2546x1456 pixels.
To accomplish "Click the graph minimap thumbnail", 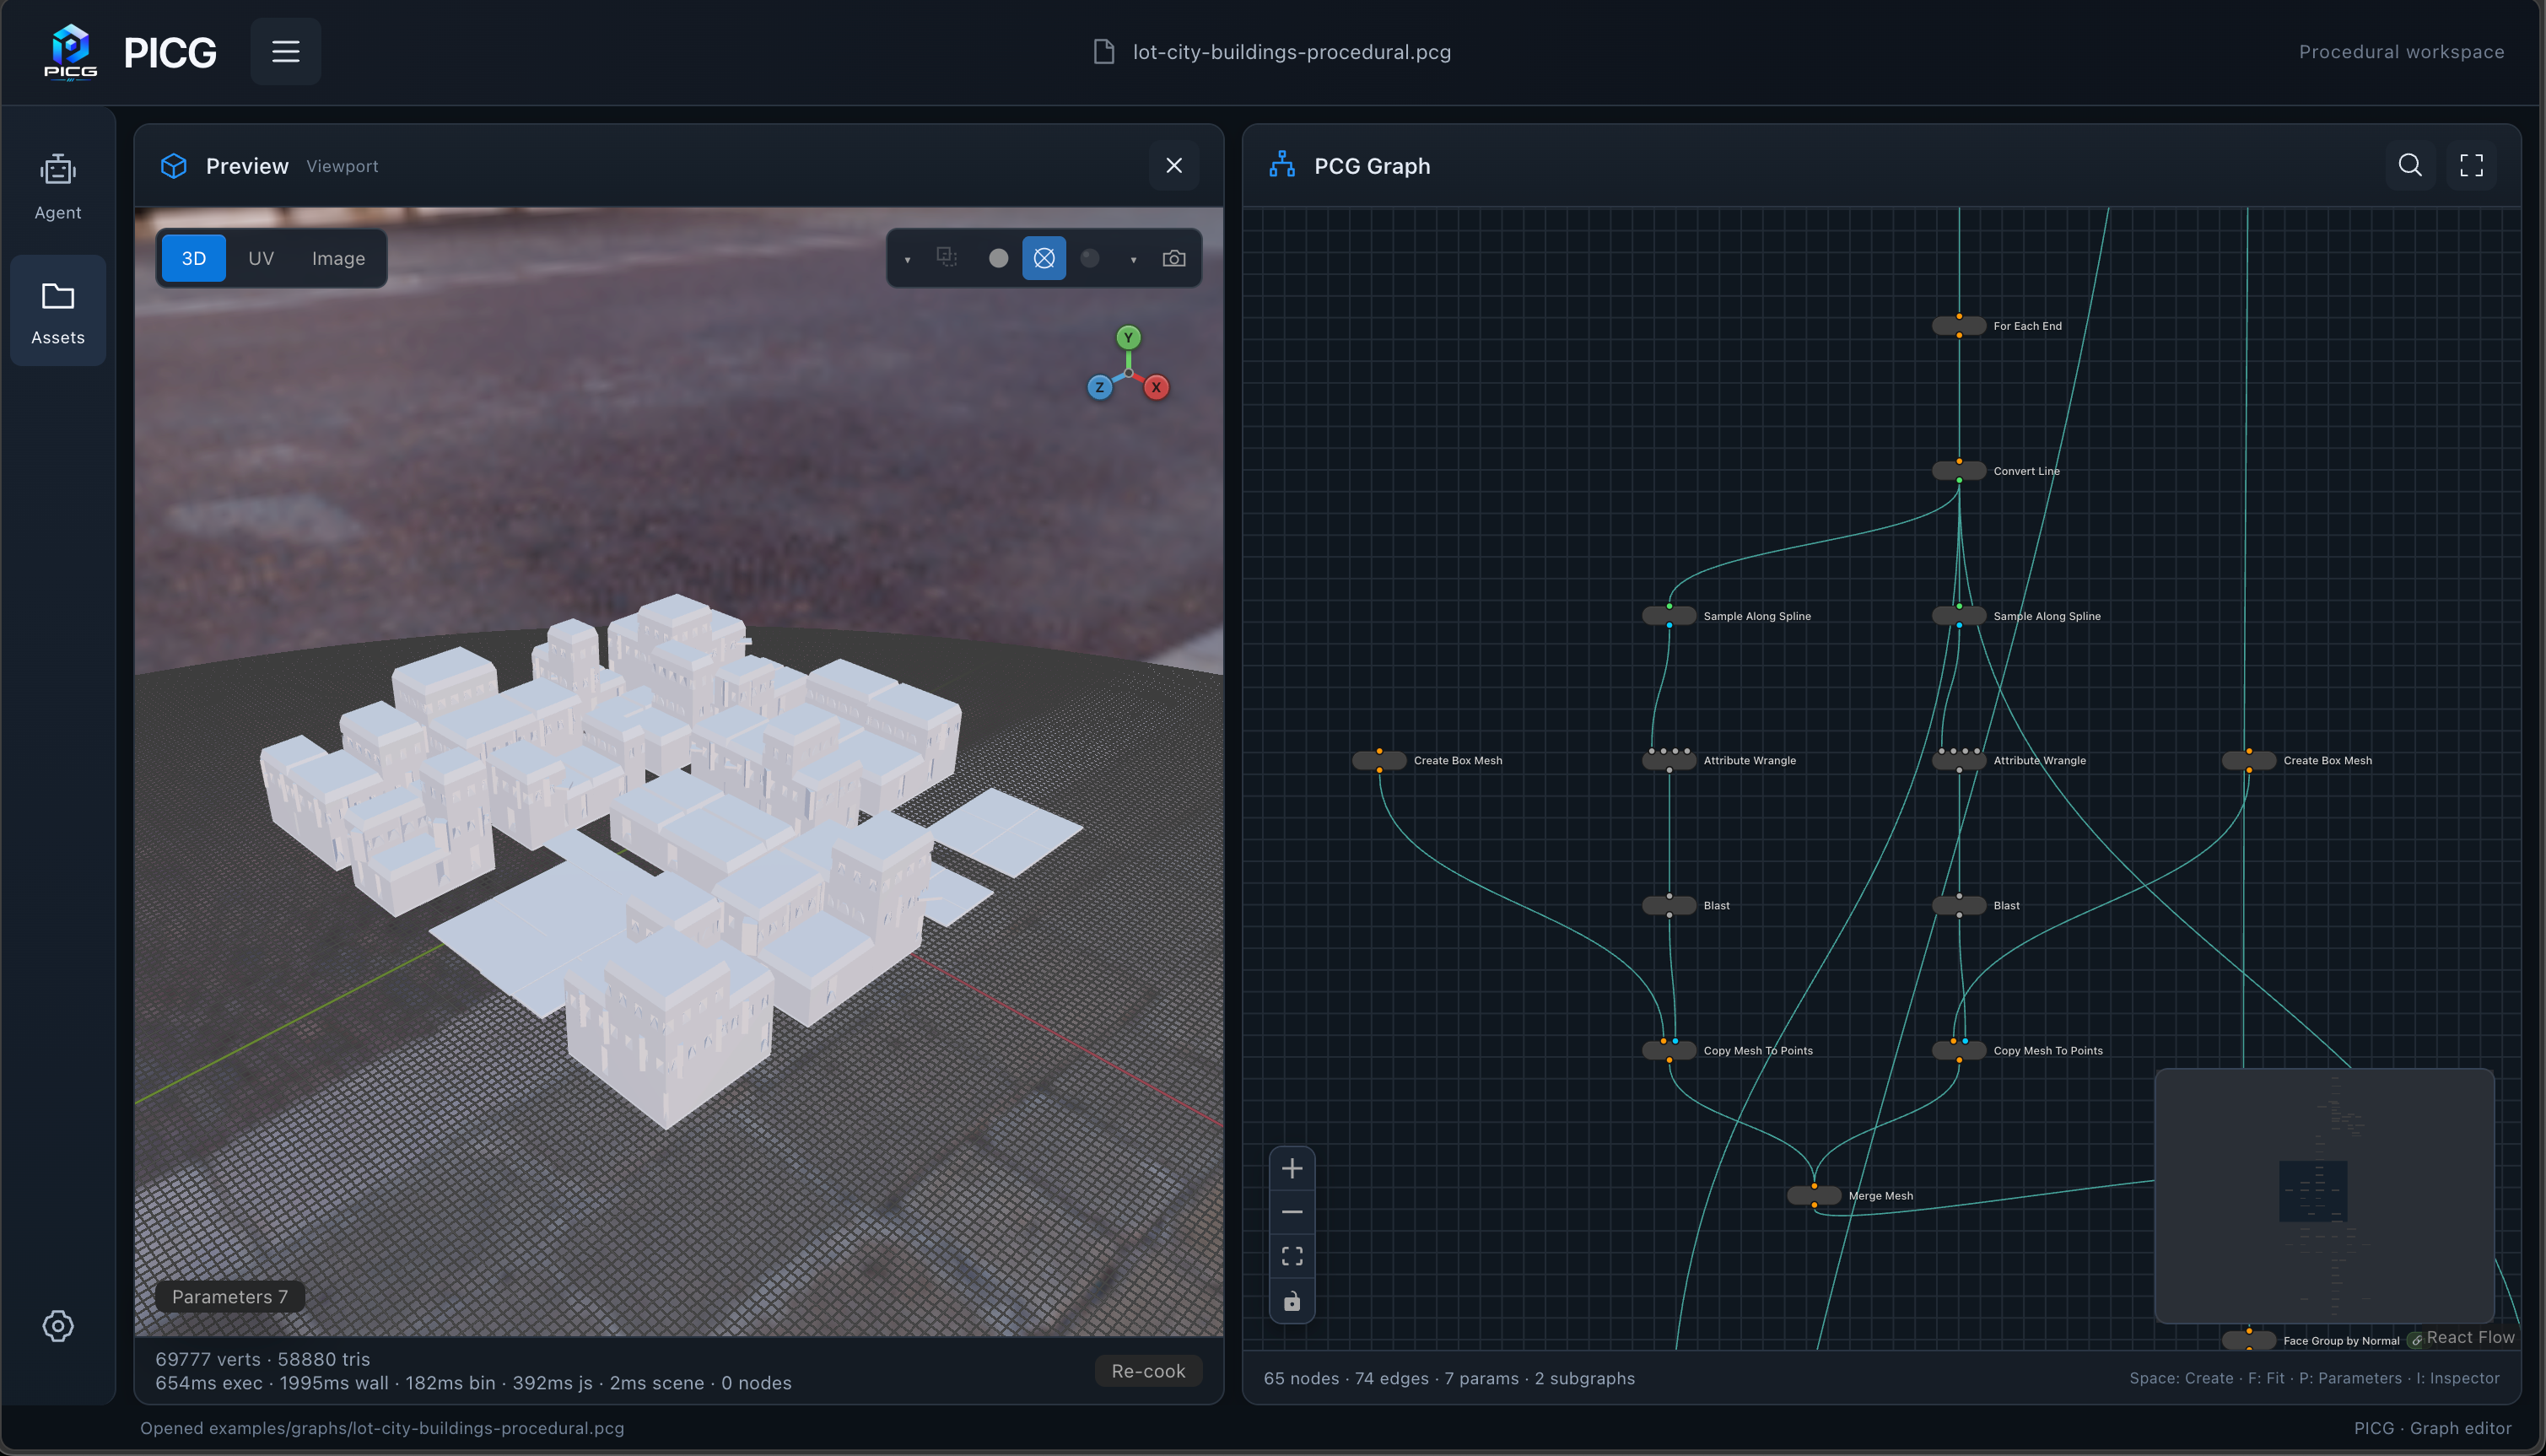I will pos(2324,1196).
